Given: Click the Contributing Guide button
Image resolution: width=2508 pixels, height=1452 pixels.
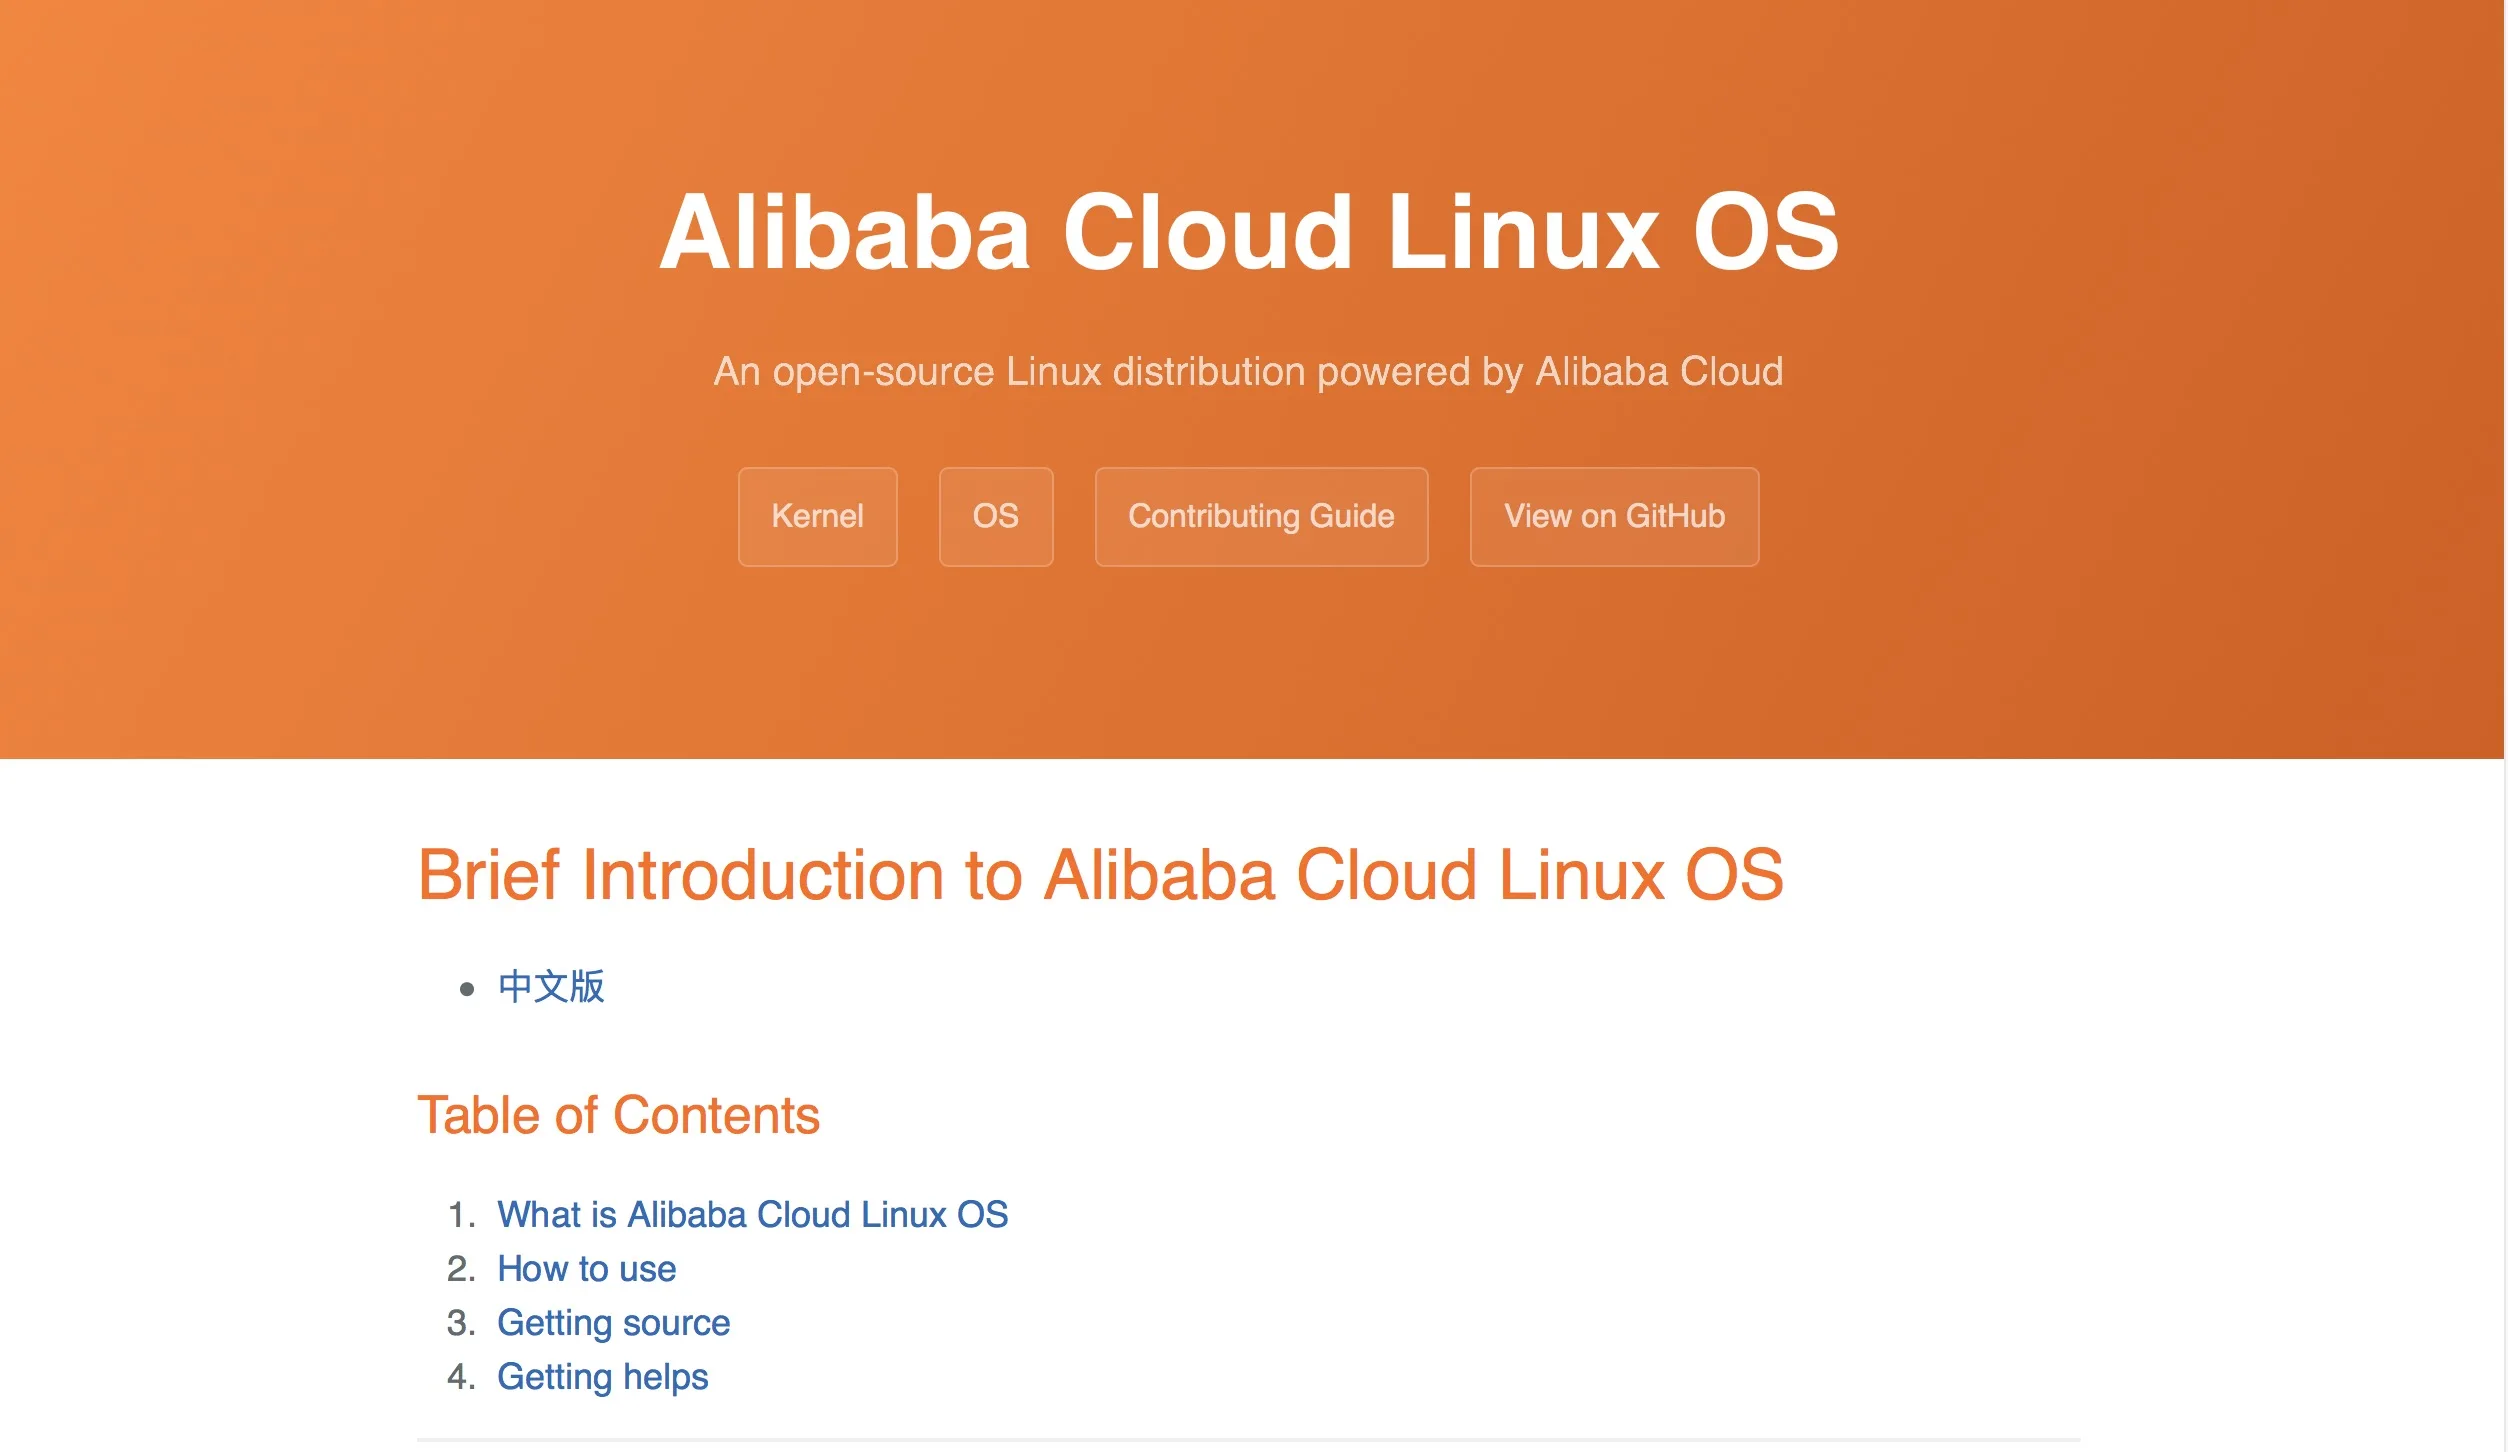Looking at the screenshot, I should pyautogui.click(x=1260, y=517).
